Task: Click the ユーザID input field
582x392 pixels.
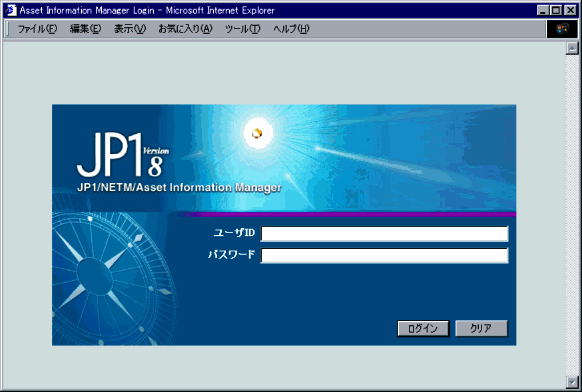Action: pyautogui.click(x=385, y=234)
